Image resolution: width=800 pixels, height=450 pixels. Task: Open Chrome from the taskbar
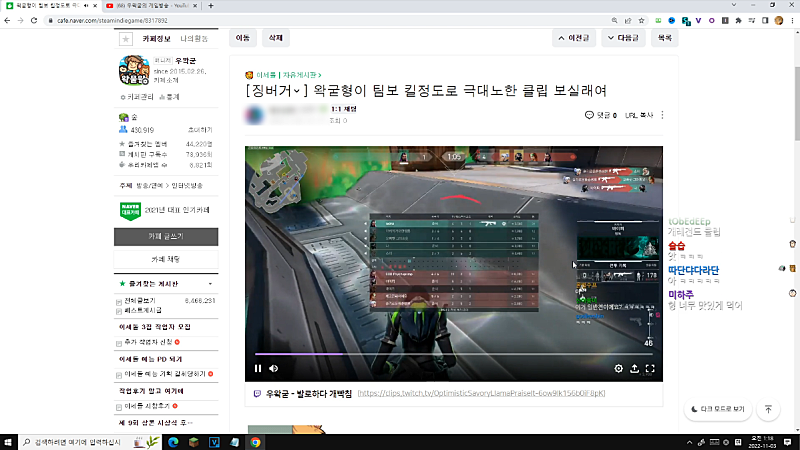(x=255, y=442)
